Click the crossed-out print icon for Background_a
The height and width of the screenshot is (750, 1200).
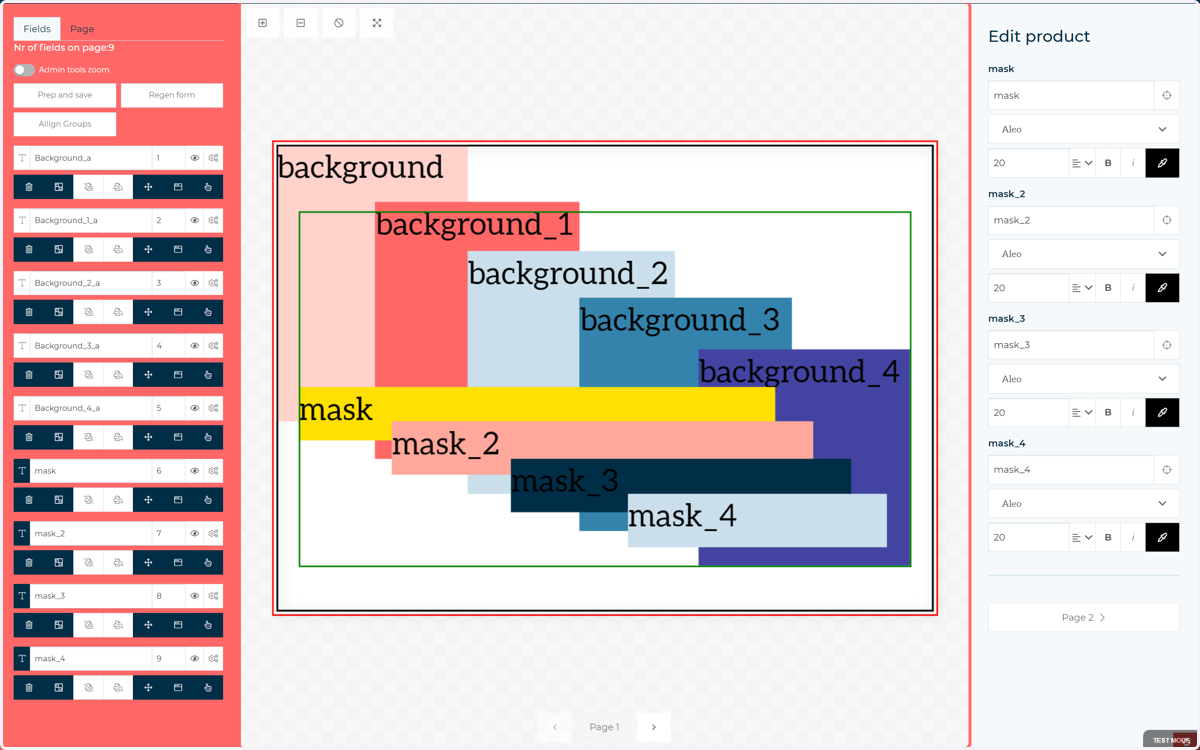coord(89,187)
